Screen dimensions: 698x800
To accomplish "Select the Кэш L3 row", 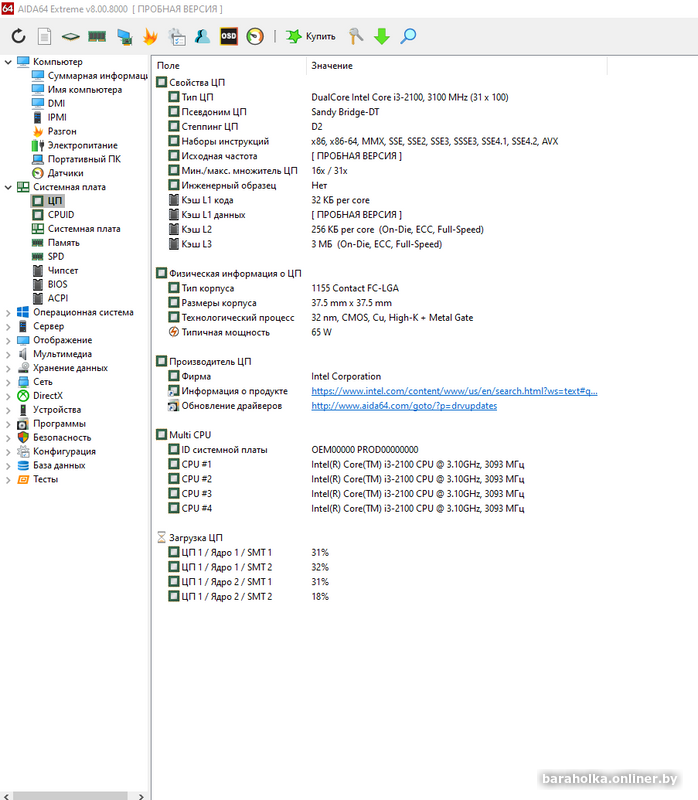I will (305, 244).
